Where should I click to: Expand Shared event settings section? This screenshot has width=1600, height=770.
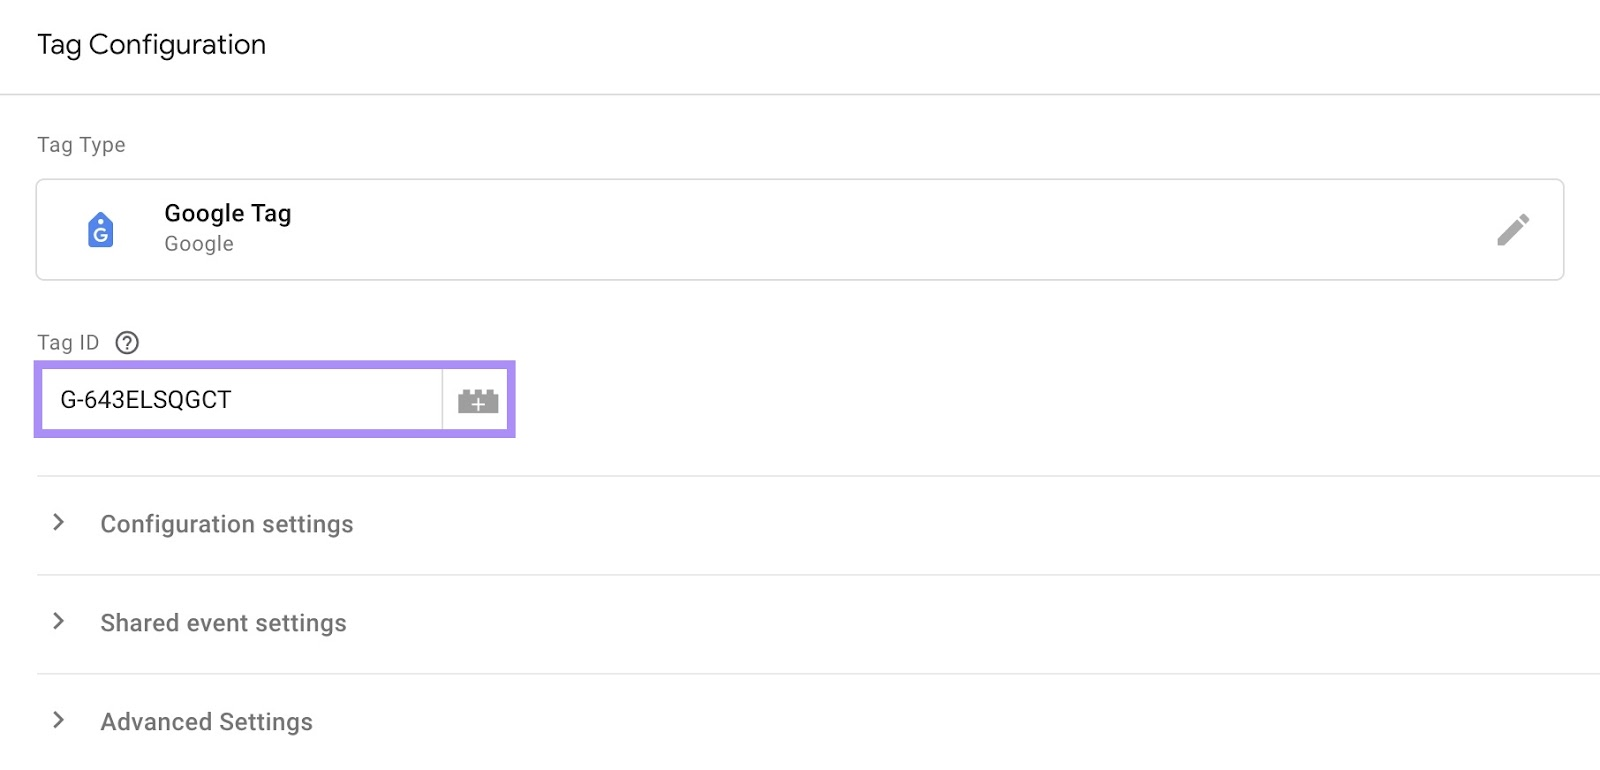[222, 622]
